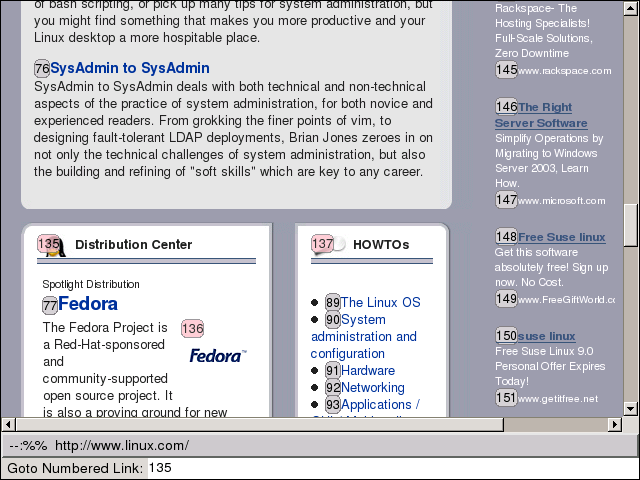Open the Fedora distribution link
Viewport: 640px width, 480px height.
tap(88, 304)
